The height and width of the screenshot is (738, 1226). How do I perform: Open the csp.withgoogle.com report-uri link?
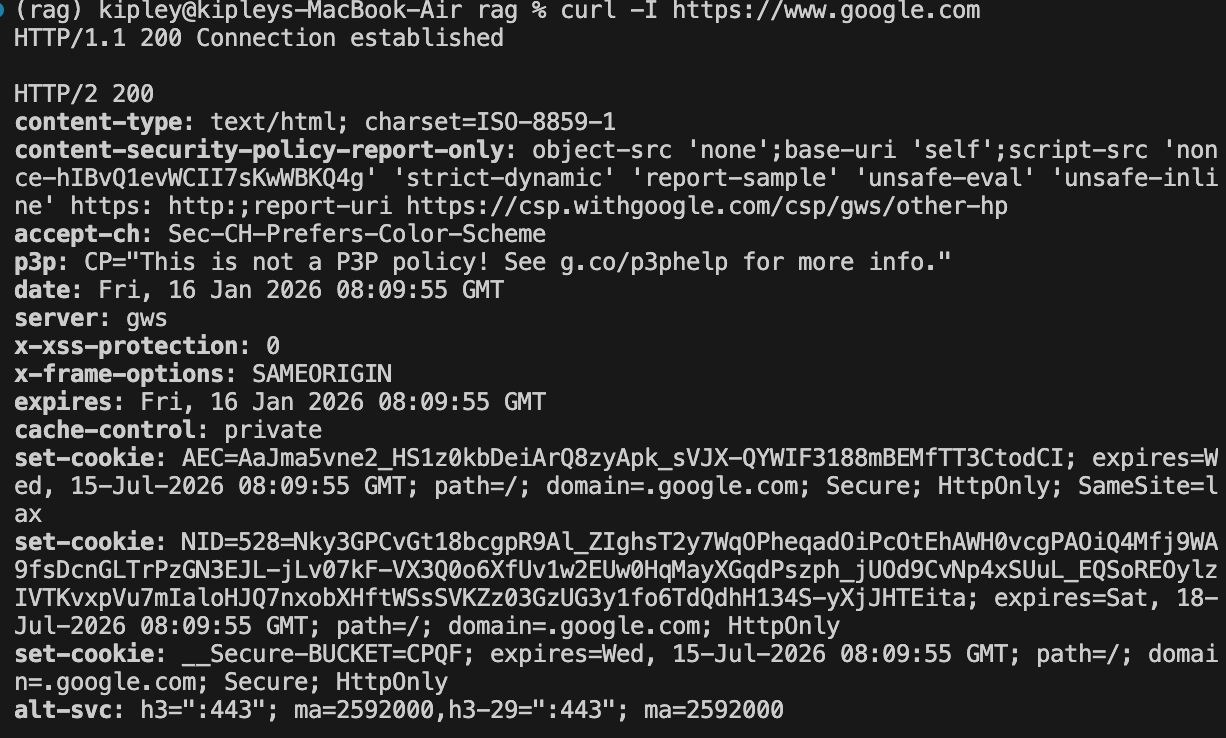[x=707, y=206]
